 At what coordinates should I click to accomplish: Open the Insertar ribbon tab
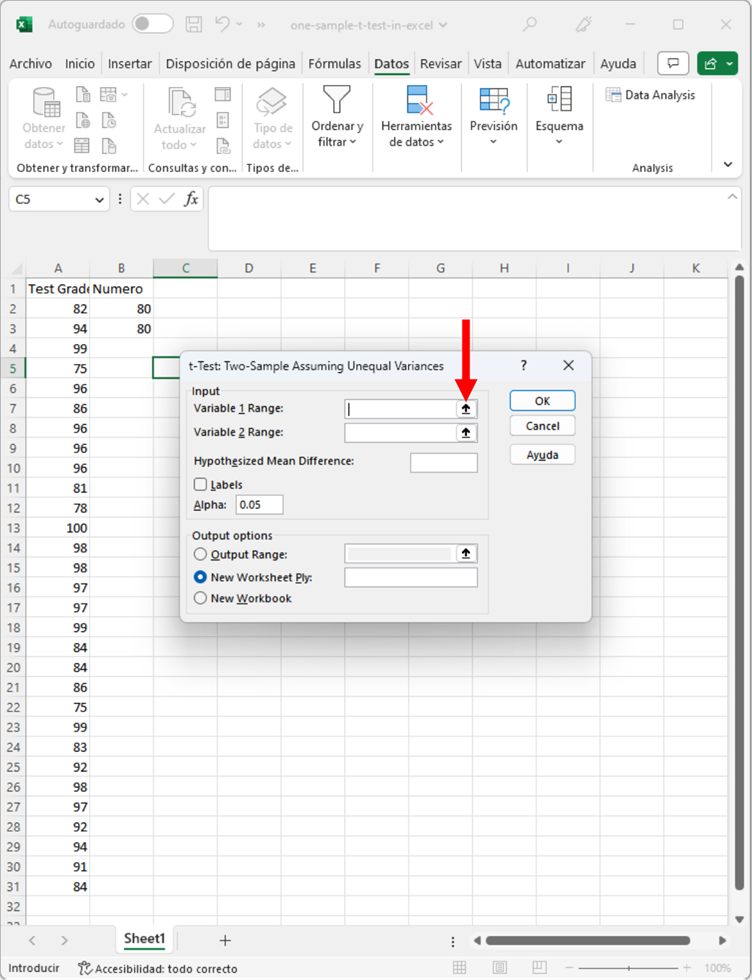coord(130,64)
